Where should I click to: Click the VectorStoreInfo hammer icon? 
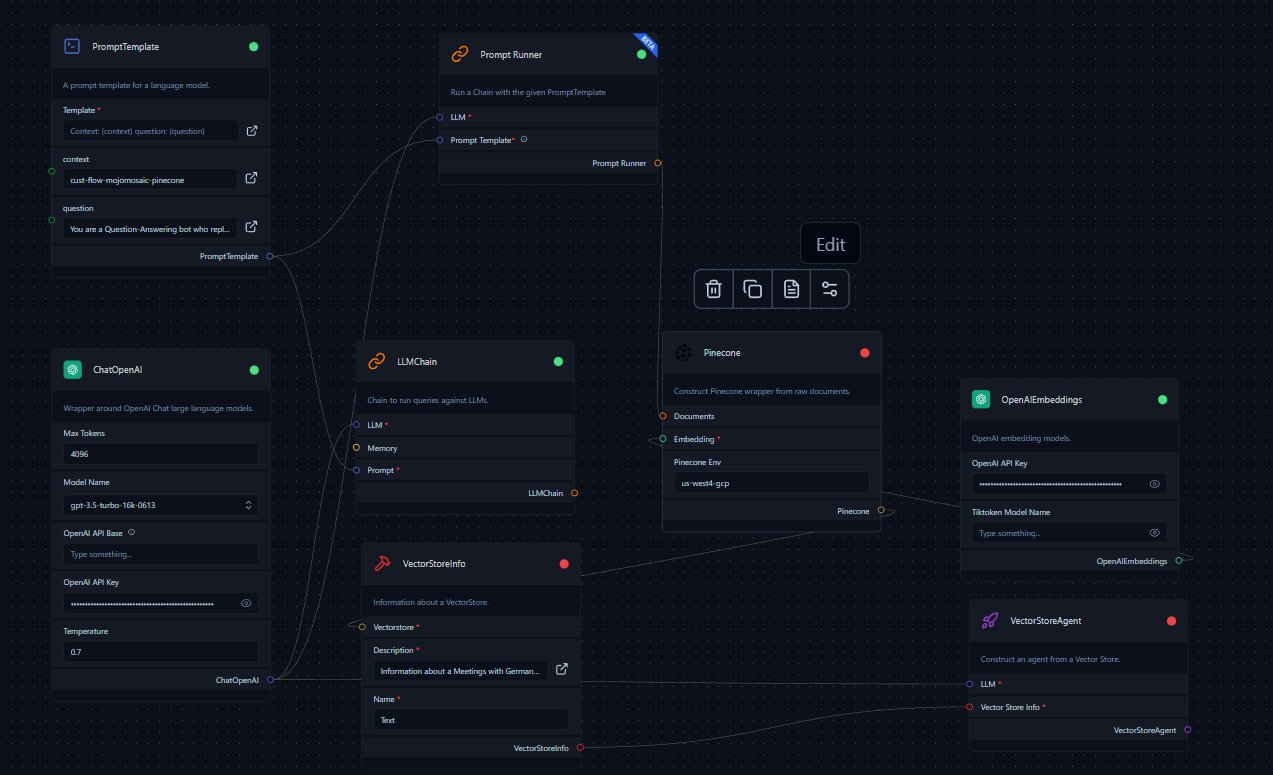click(x=382, y=563)
